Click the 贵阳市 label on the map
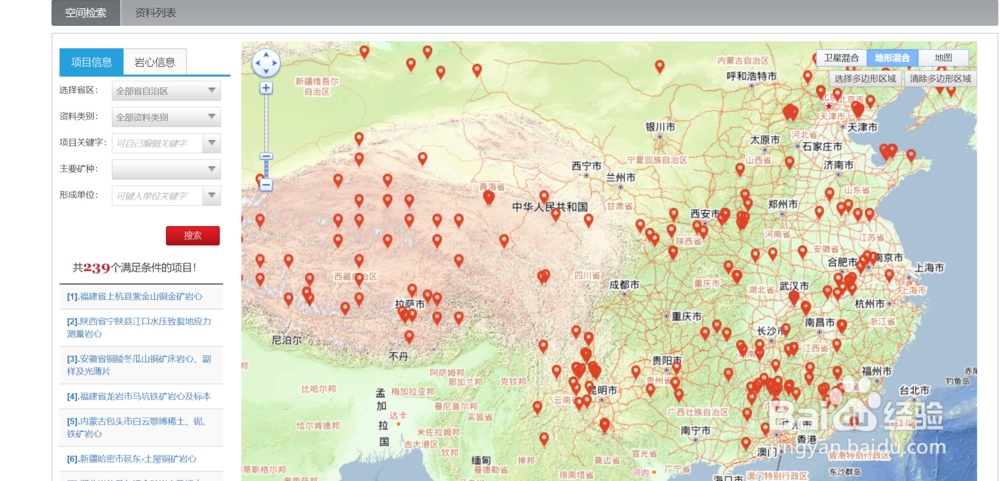The width and height of the screenshot is (1000, 481). [x=668, y=360]
